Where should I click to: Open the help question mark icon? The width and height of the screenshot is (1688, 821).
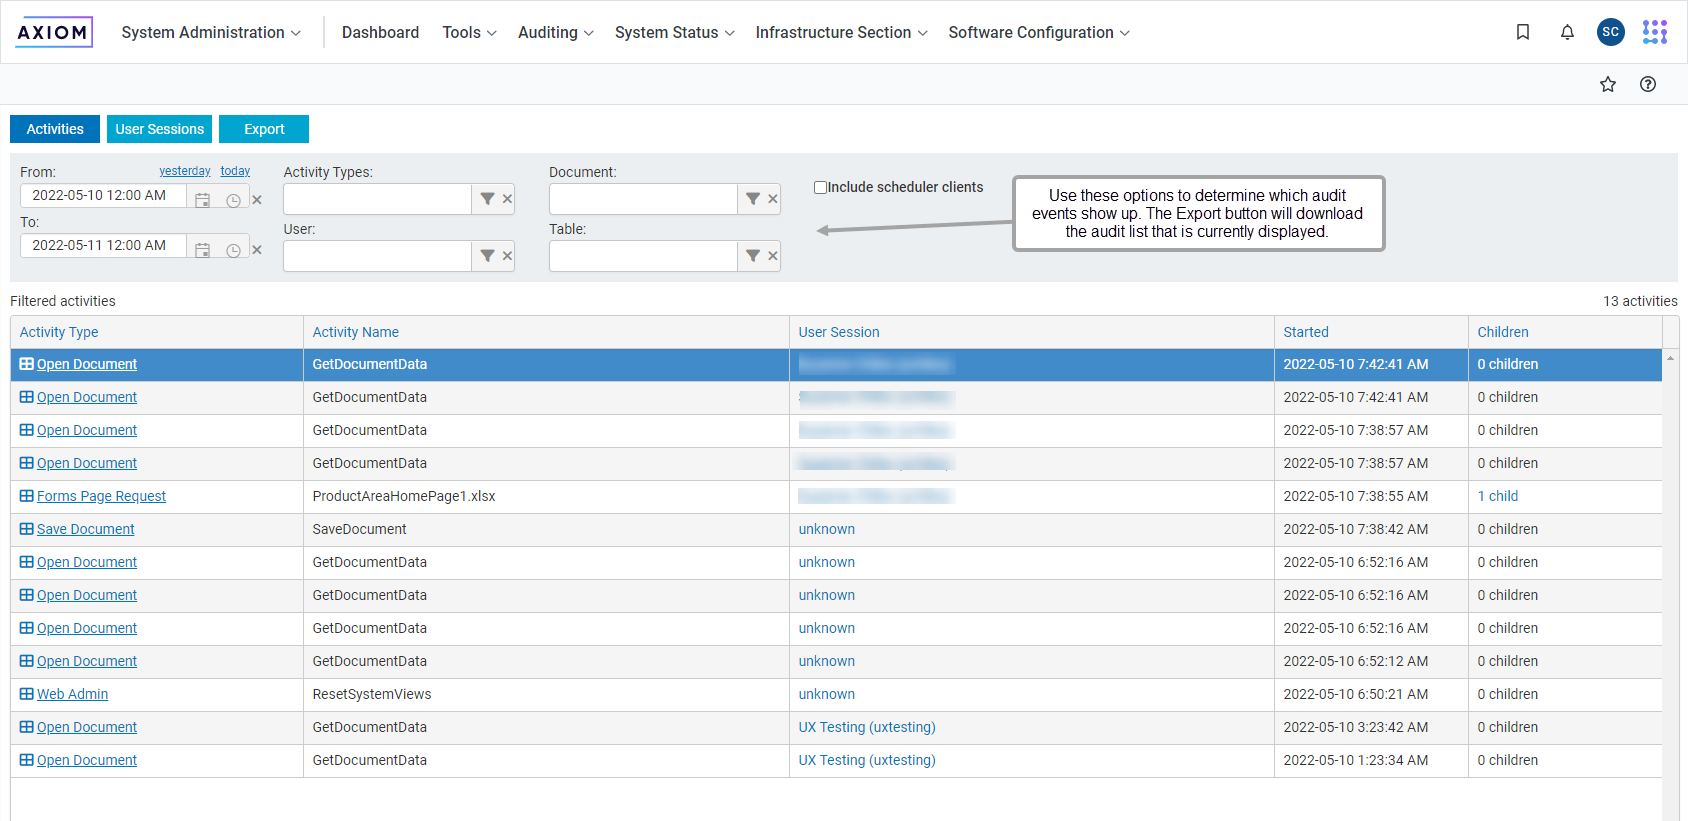[x=1647, y=84]
